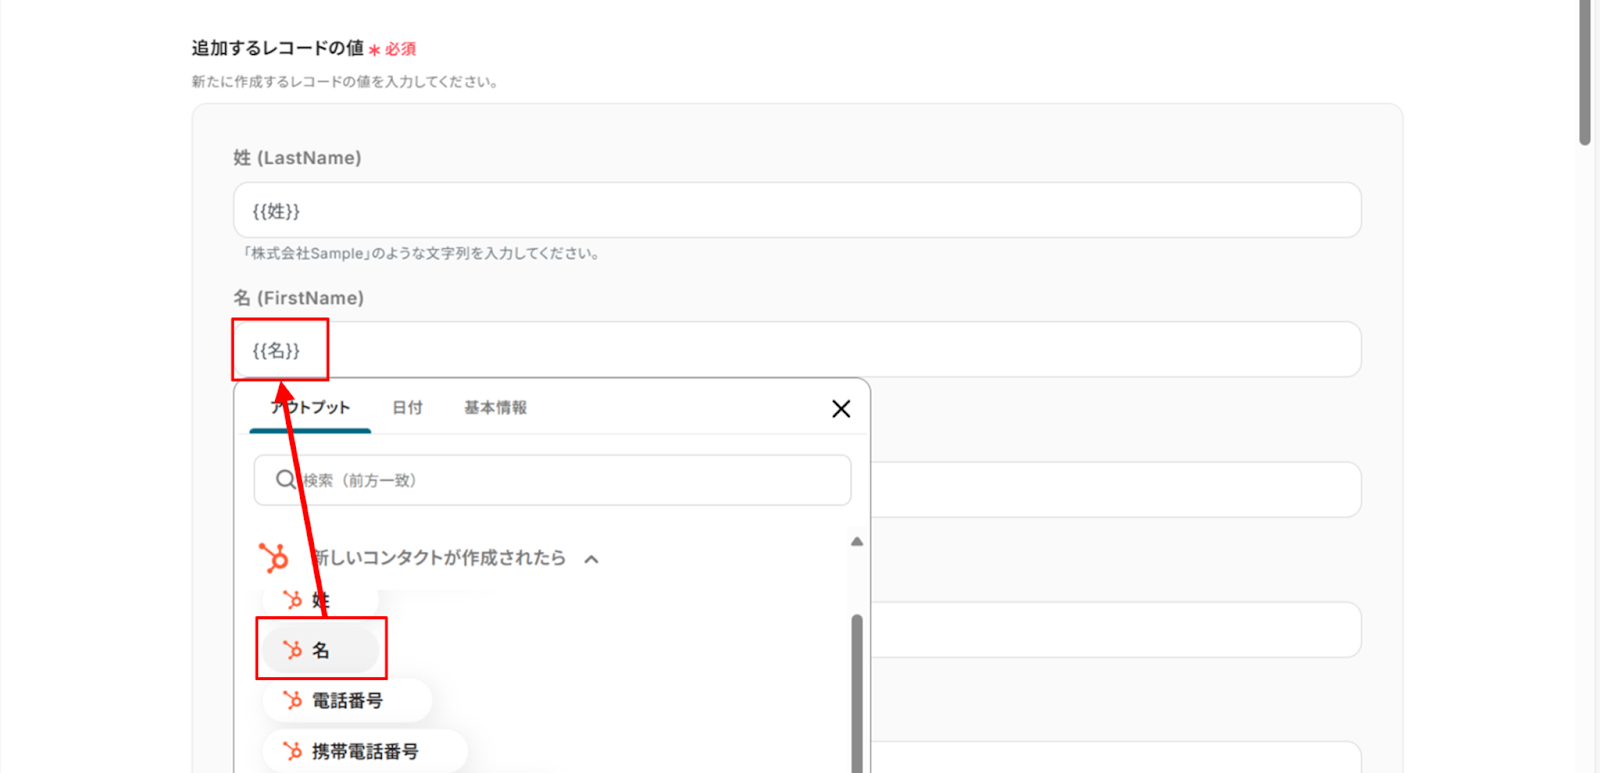Close the output picker popup
Screen dimensions: 1600x773
point(841,409)
